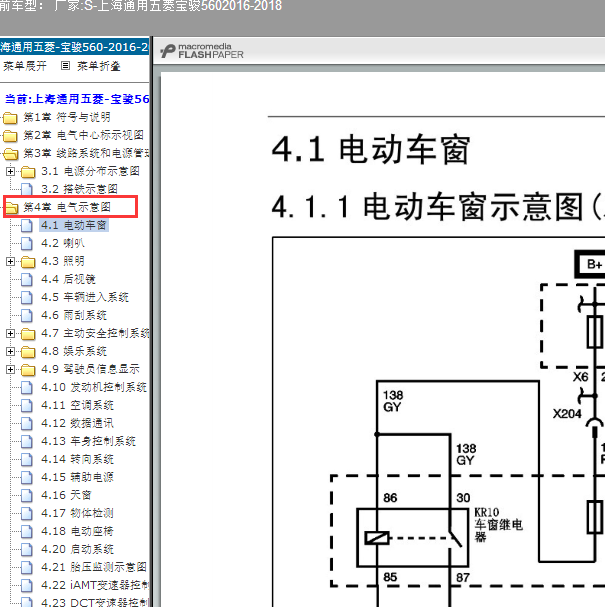The image size is (605, 607).
Task: Open the 4.10 发动机控制系统 entry
Action: [x=94, y=387]
